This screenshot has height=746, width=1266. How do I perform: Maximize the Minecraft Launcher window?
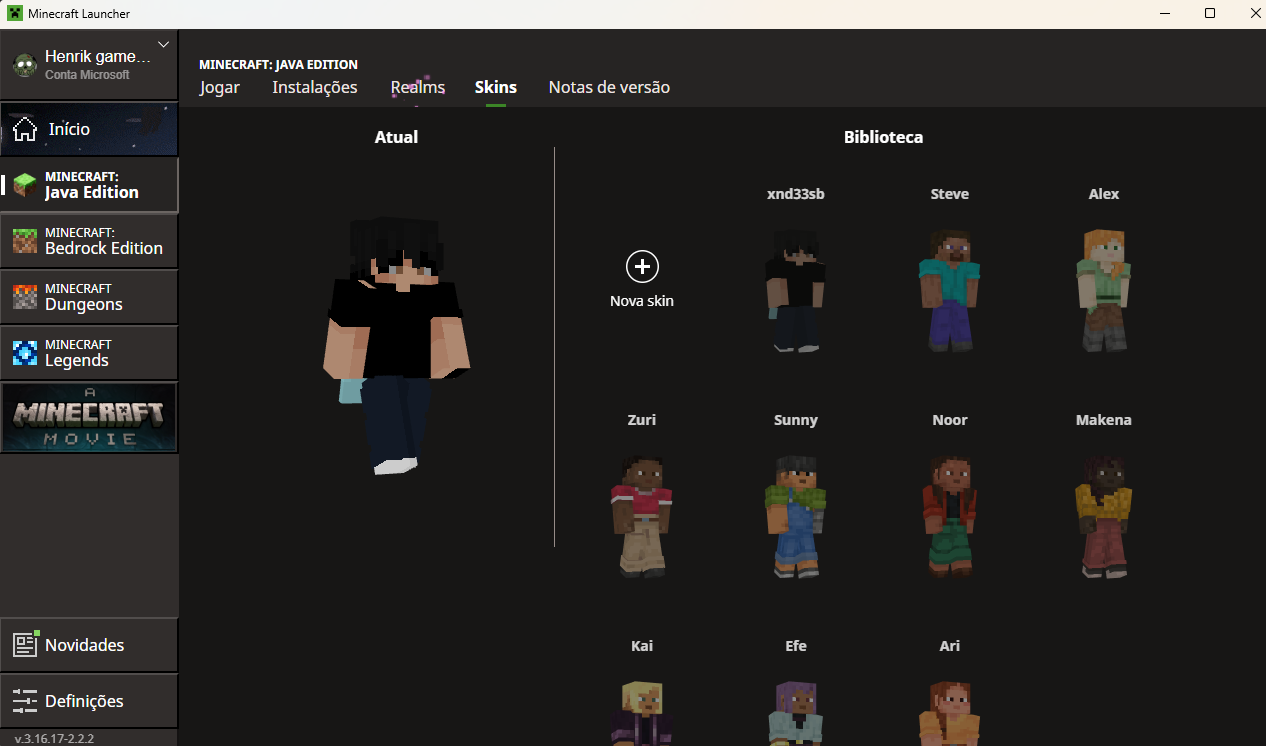coord(1210,13)
